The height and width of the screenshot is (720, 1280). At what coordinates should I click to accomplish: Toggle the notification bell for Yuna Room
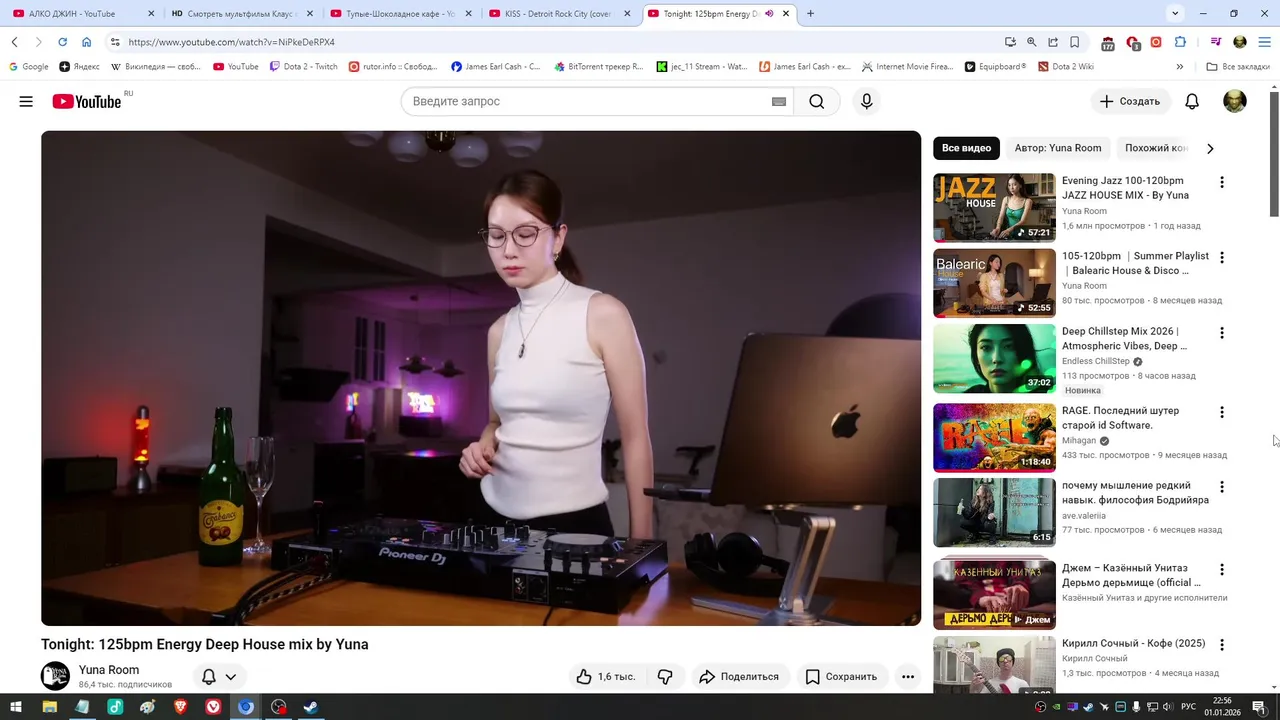coord(209,677)
